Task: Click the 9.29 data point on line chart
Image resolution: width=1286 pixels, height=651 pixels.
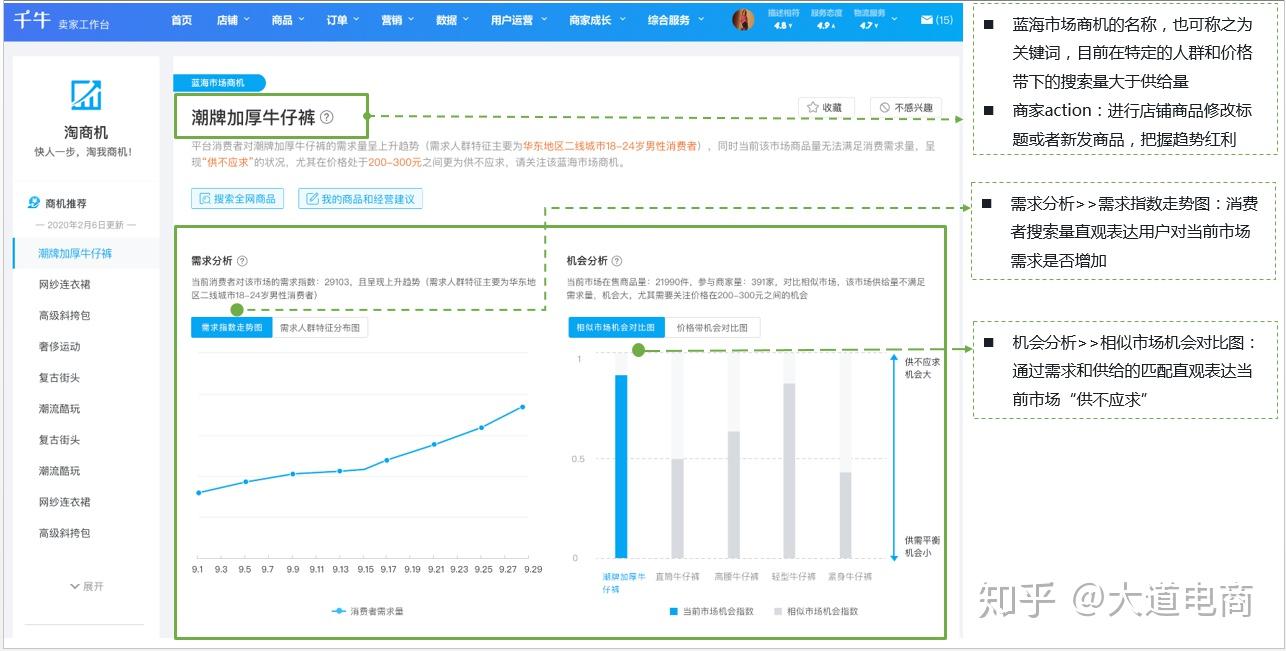Action: click(x=522, y=407)
